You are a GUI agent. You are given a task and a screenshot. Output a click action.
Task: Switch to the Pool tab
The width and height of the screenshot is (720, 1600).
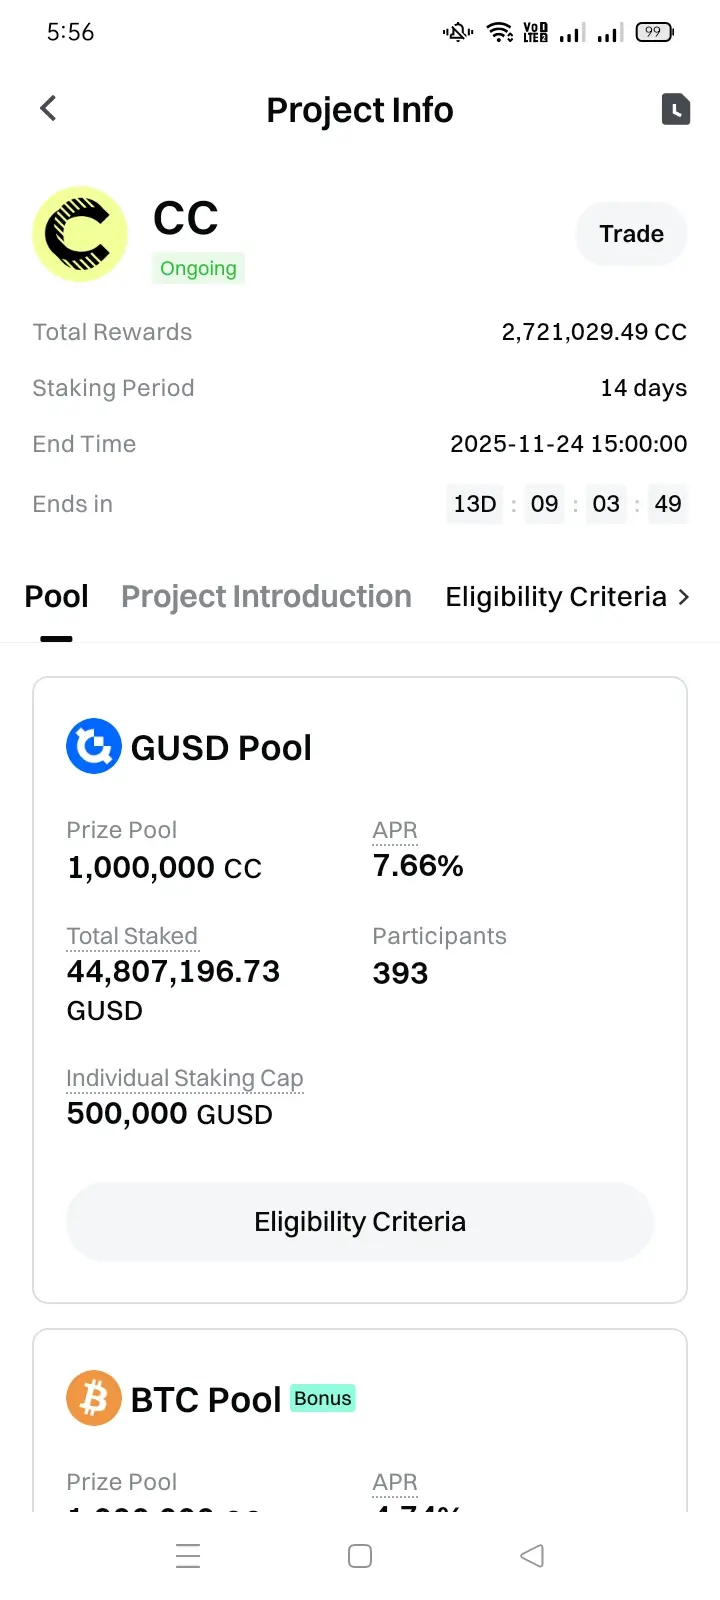click(x=56, y=597)
